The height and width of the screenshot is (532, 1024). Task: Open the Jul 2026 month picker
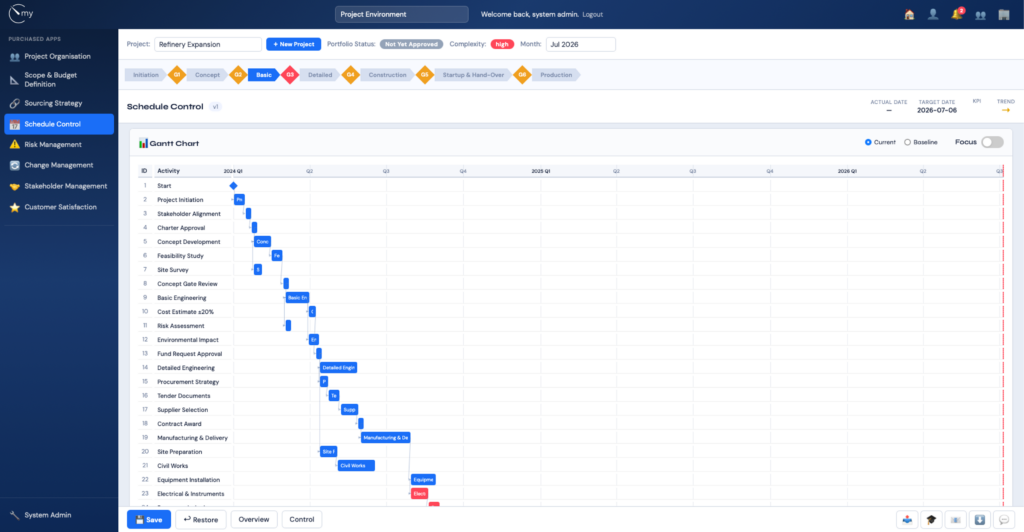click(581, 44)
